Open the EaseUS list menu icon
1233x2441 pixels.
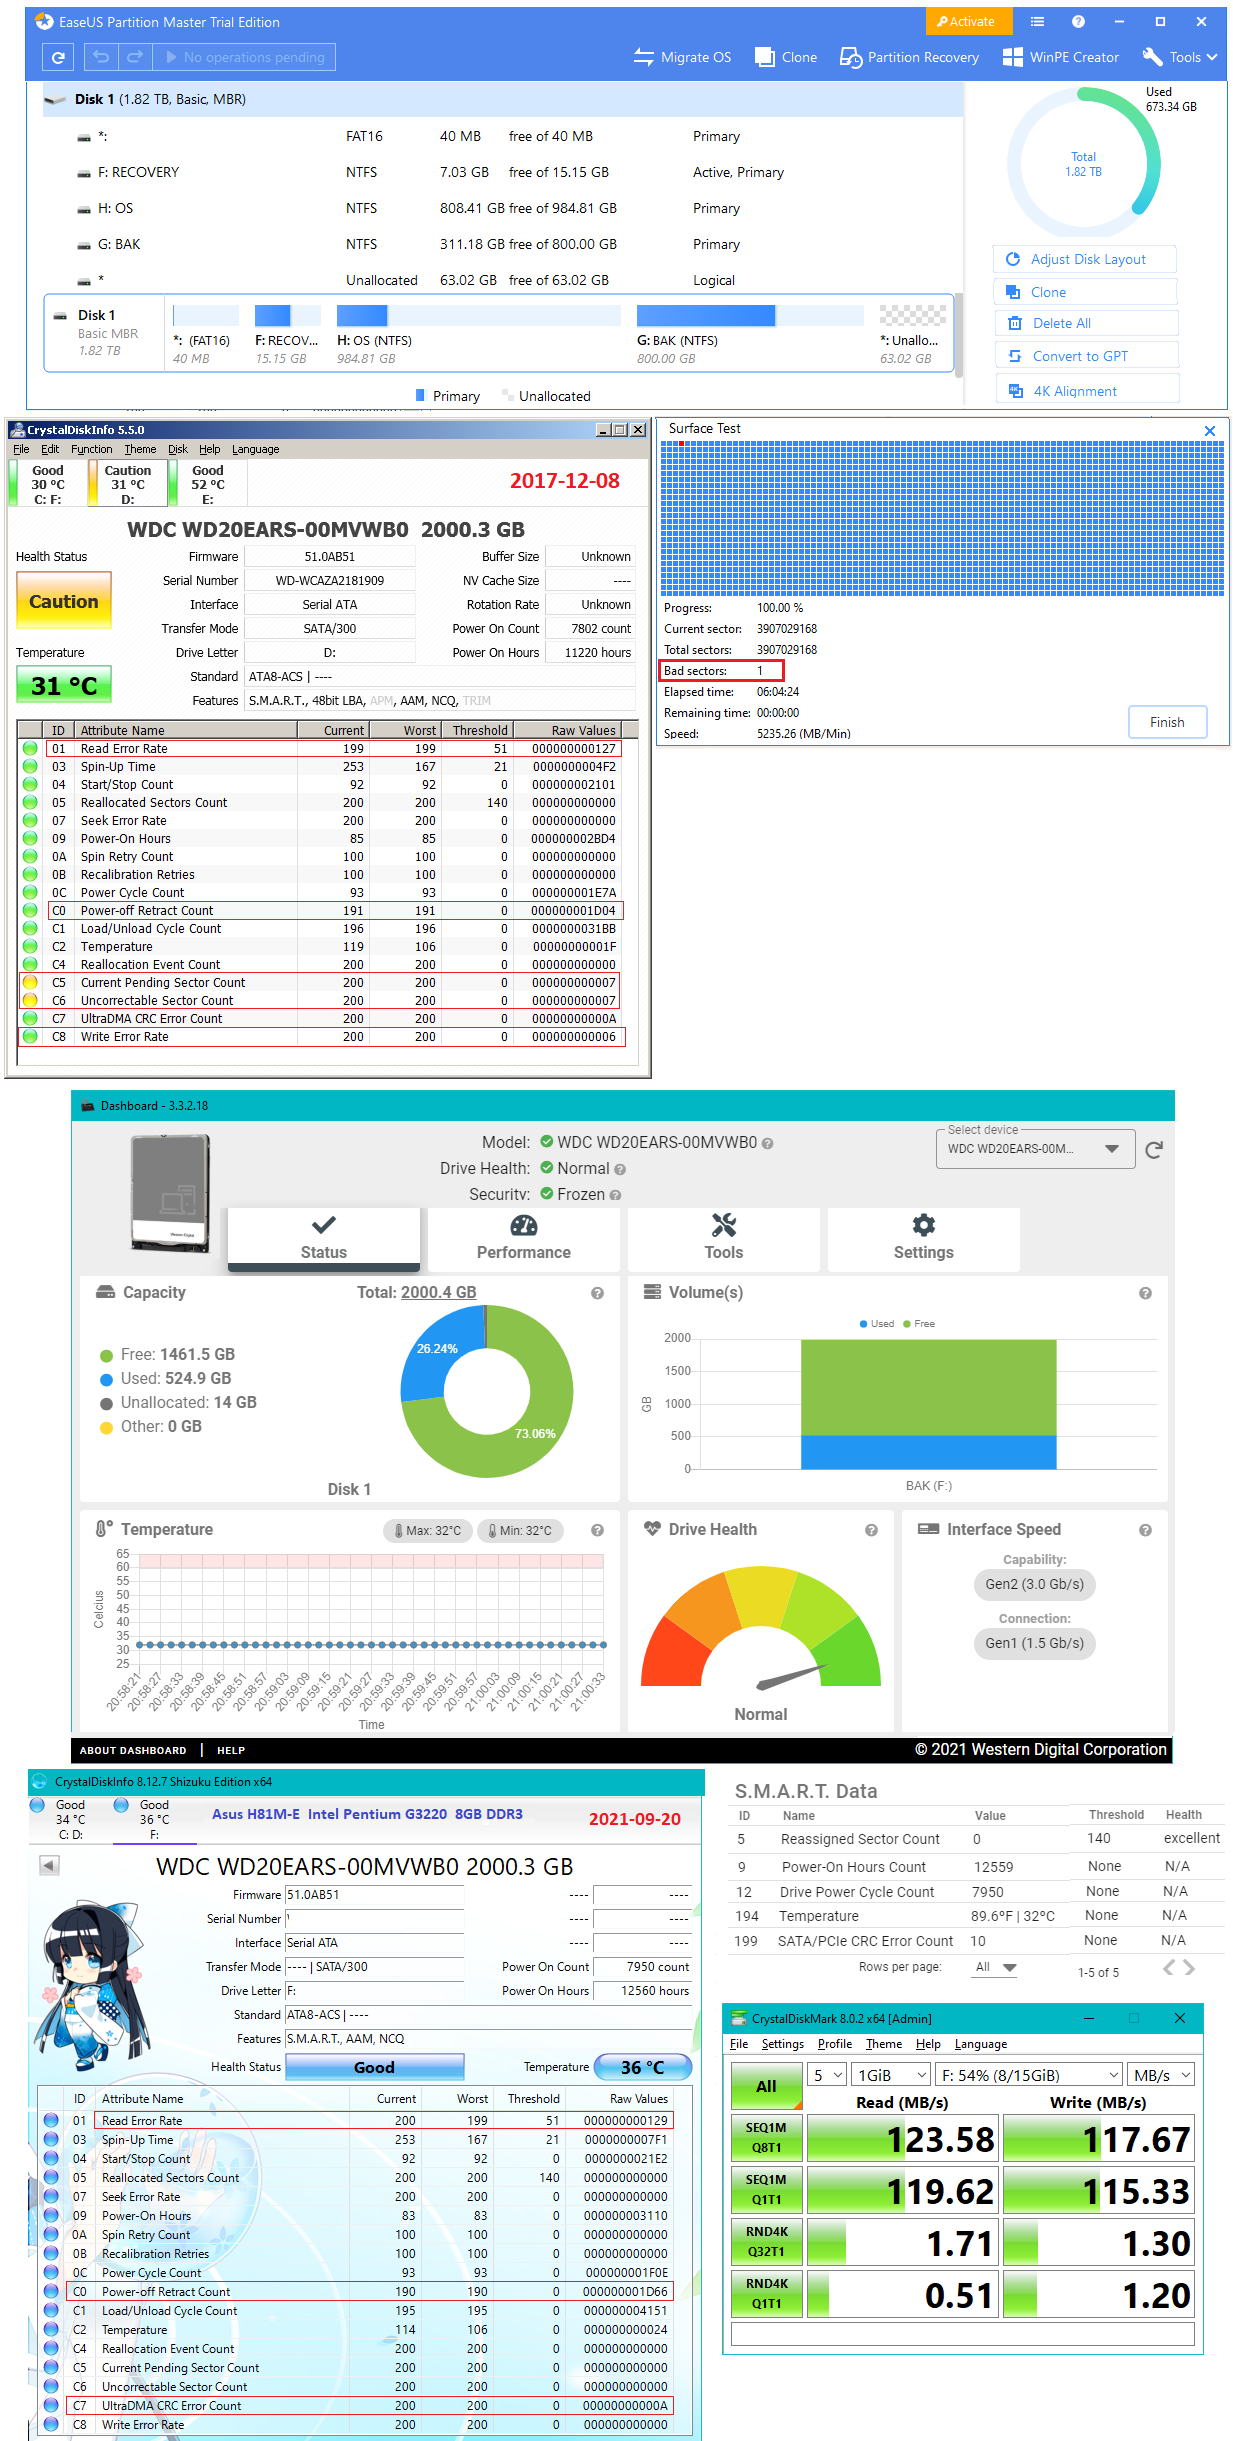point(1037,21)
